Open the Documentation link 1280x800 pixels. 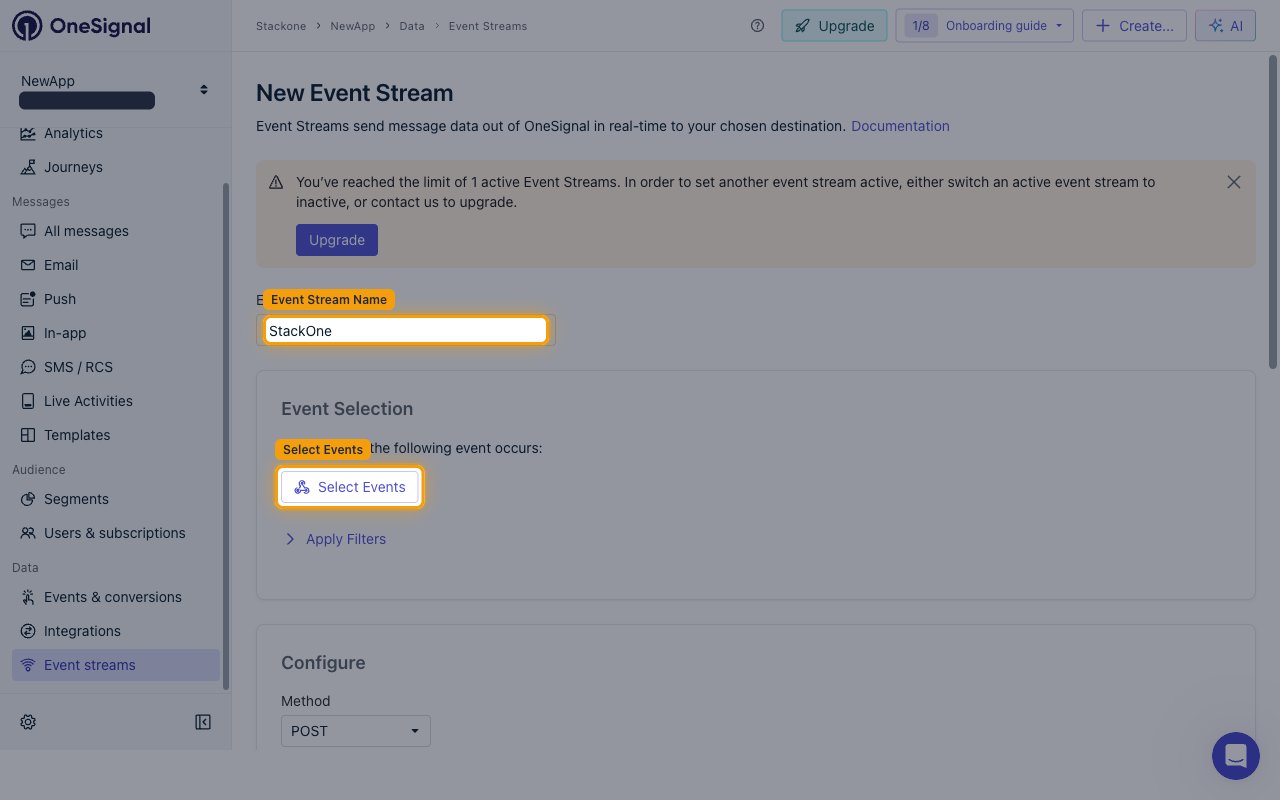900,126
